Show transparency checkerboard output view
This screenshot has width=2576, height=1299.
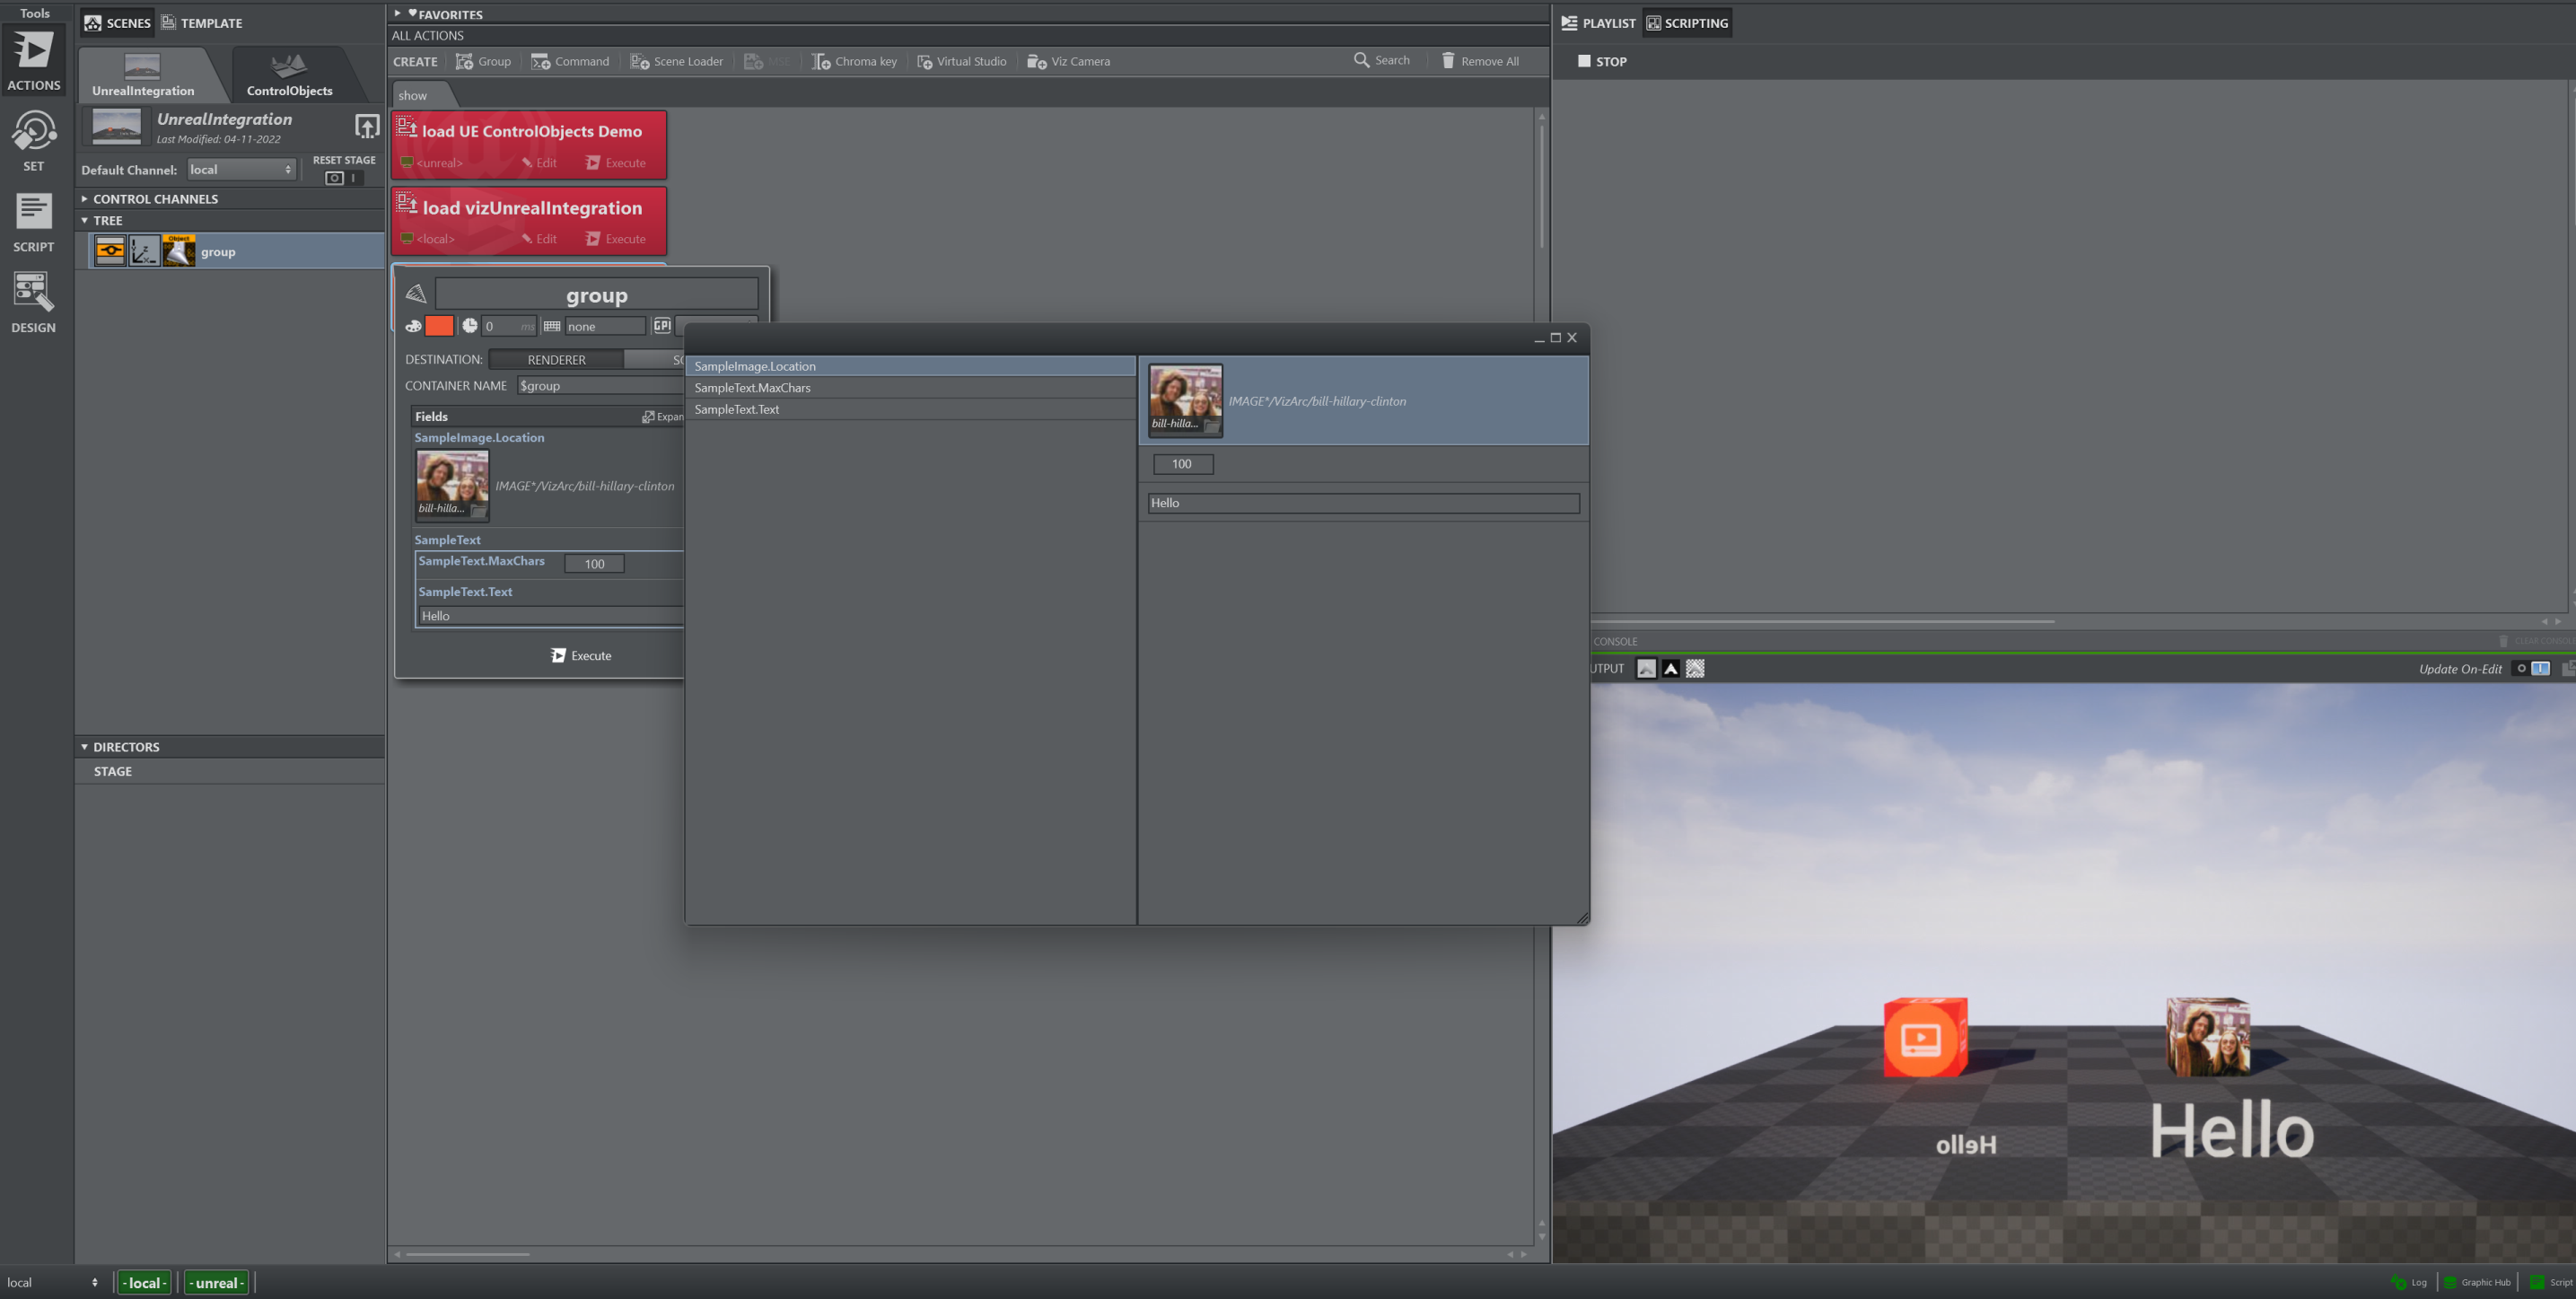point(1695,669)
